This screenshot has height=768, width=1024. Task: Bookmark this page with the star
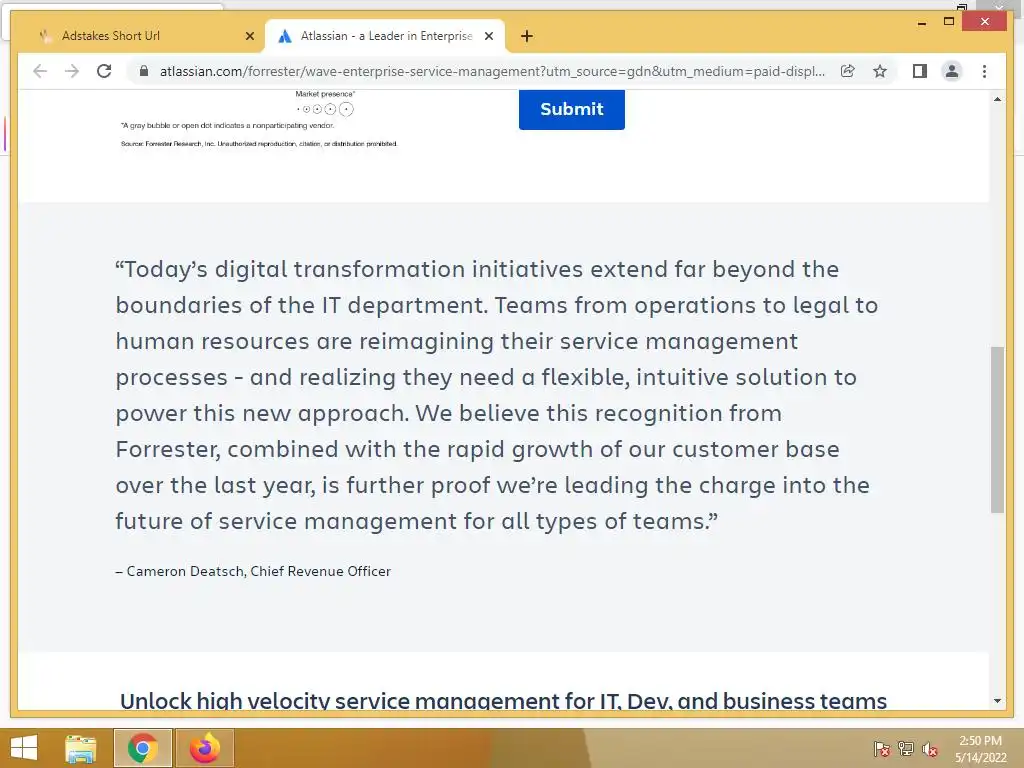(880, 71)
